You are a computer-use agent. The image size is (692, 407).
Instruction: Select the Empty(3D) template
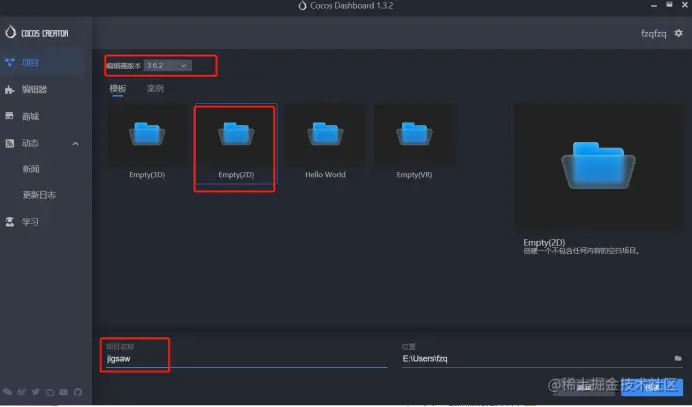147,143
